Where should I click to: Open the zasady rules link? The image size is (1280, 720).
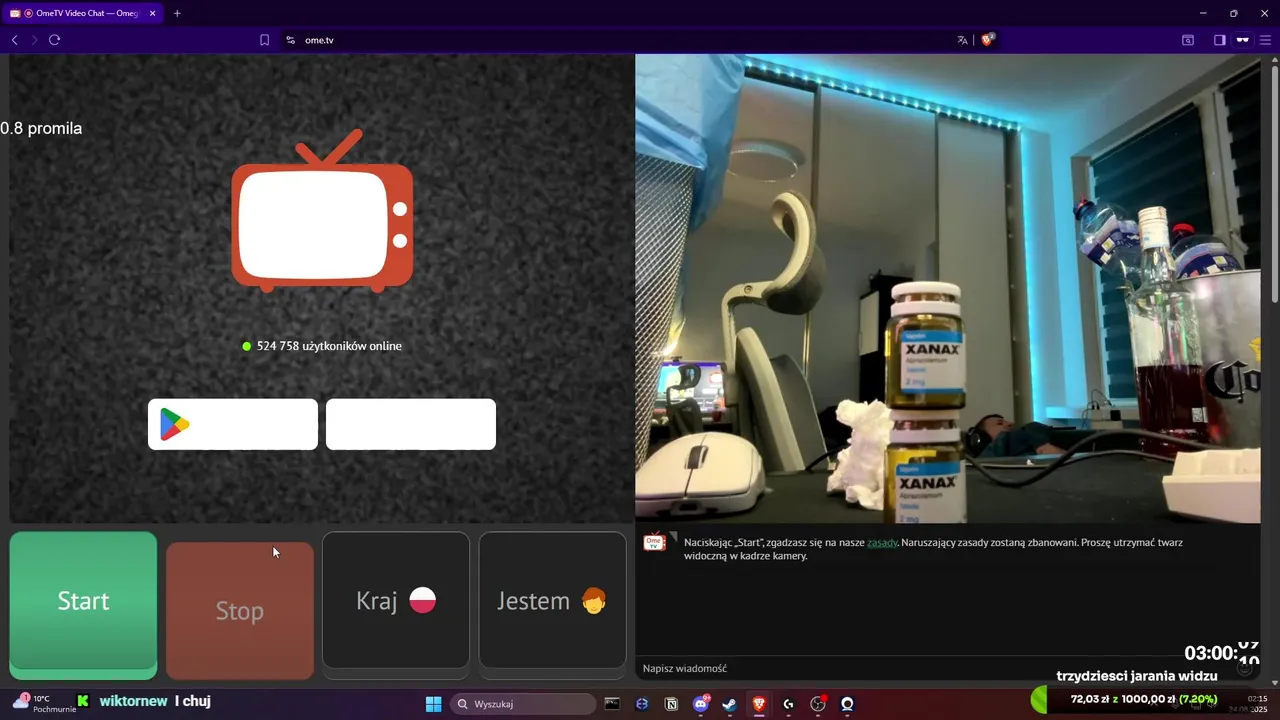point(882,542)
